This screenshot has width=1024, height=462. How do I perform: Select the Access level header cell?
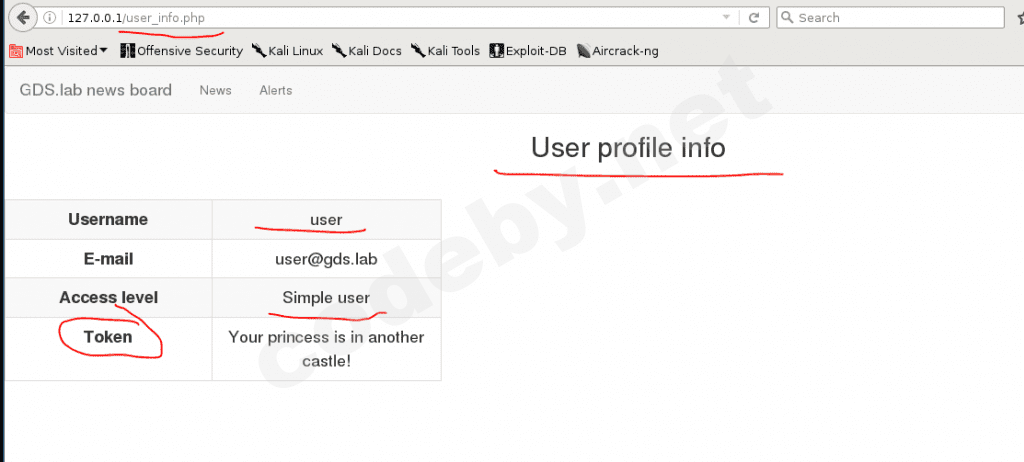108,298
